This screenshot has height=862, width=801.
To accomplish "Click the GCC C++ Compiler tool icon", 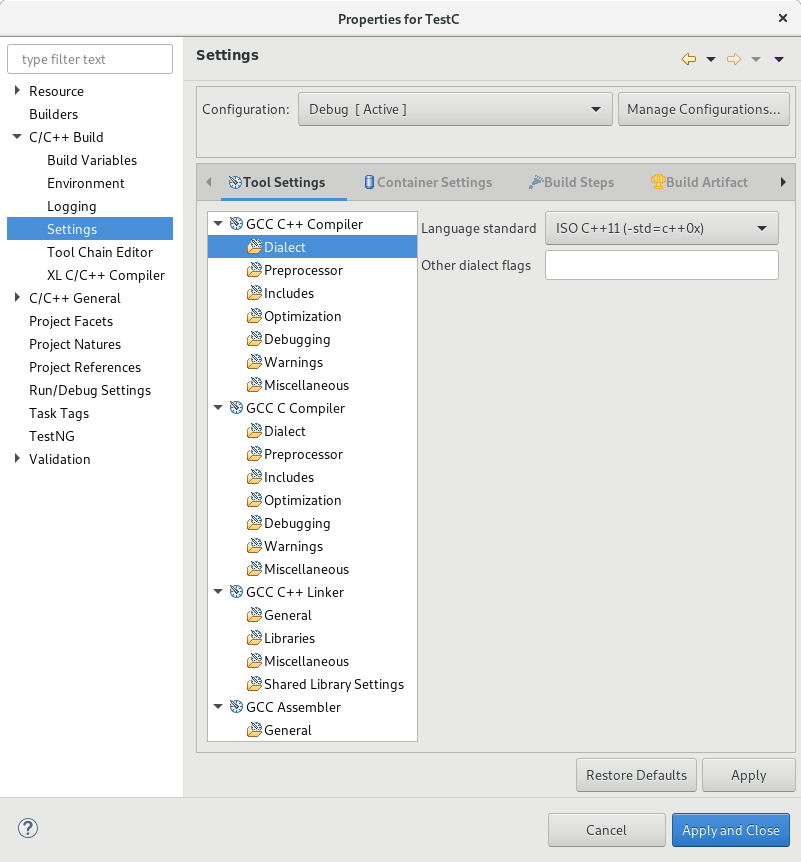I will click(x=236, y=224).
